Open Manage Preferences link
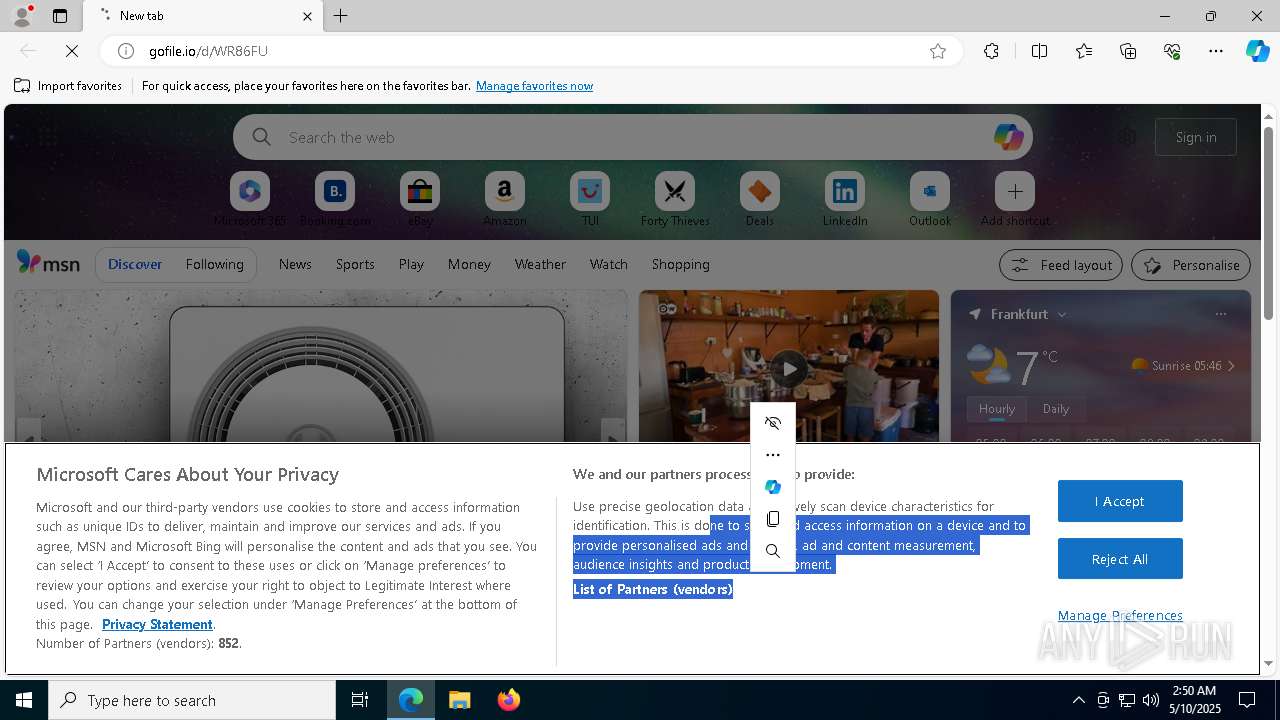Viewport: 1280px width, 720px height. pos(1120,615)
